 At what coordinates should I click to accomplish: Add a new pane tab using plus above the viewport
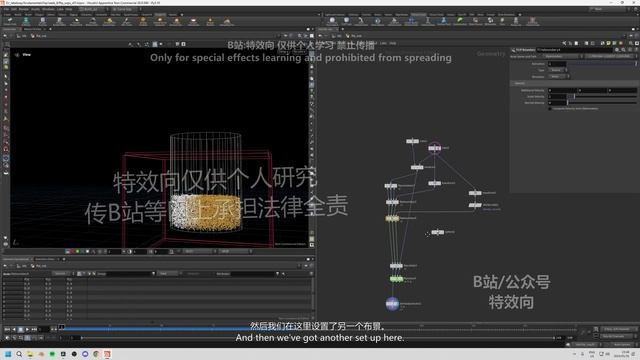click(50, 29)
